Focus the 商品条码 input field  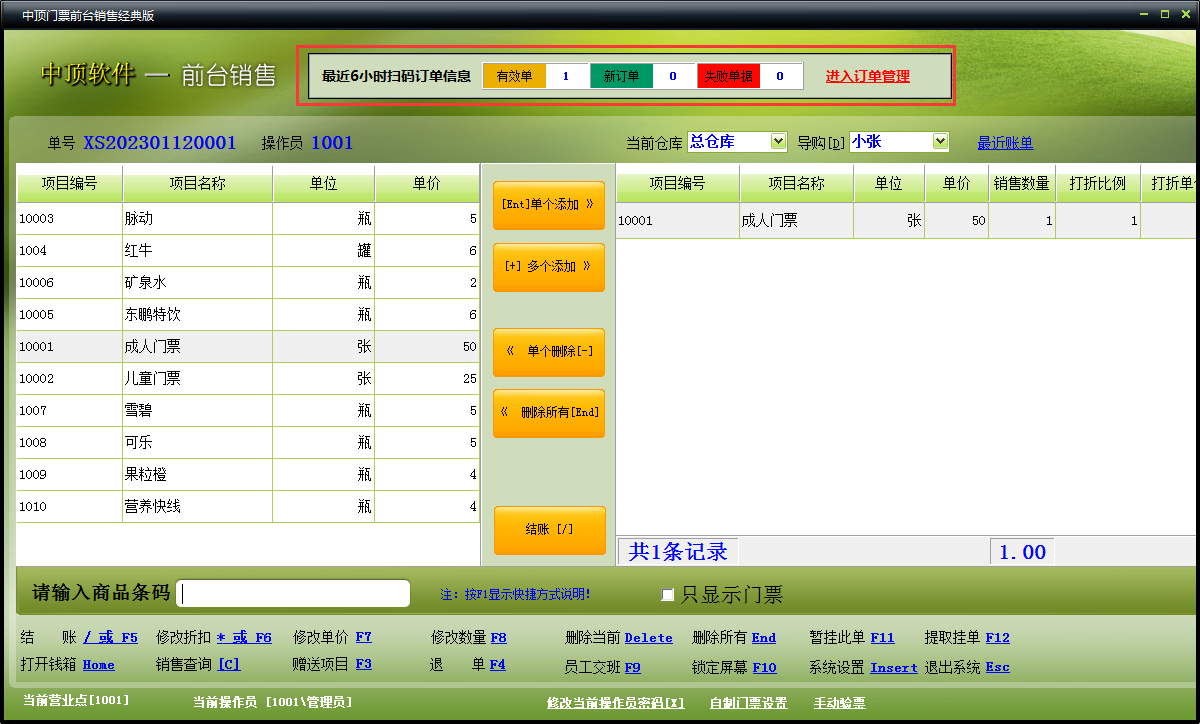[x=294, y=593]
